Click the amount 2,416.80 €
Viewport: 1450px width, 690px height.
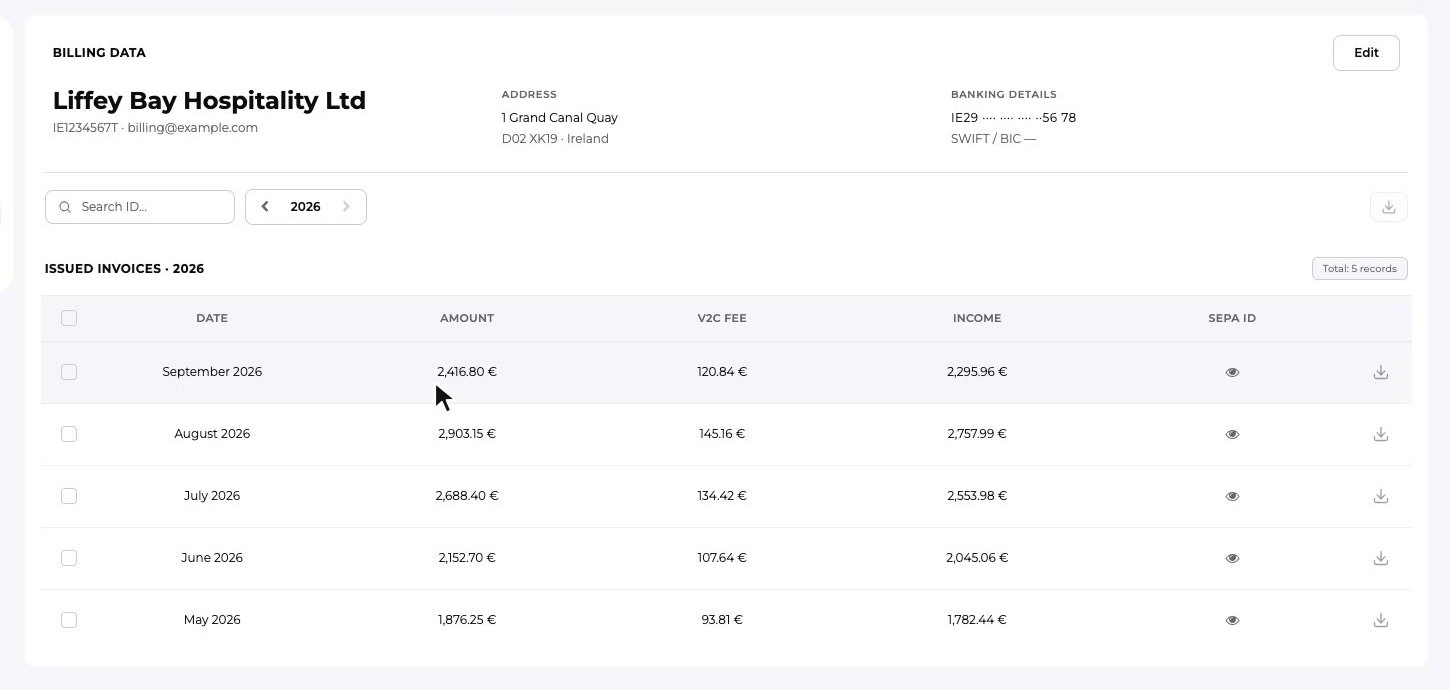(467, 372)
